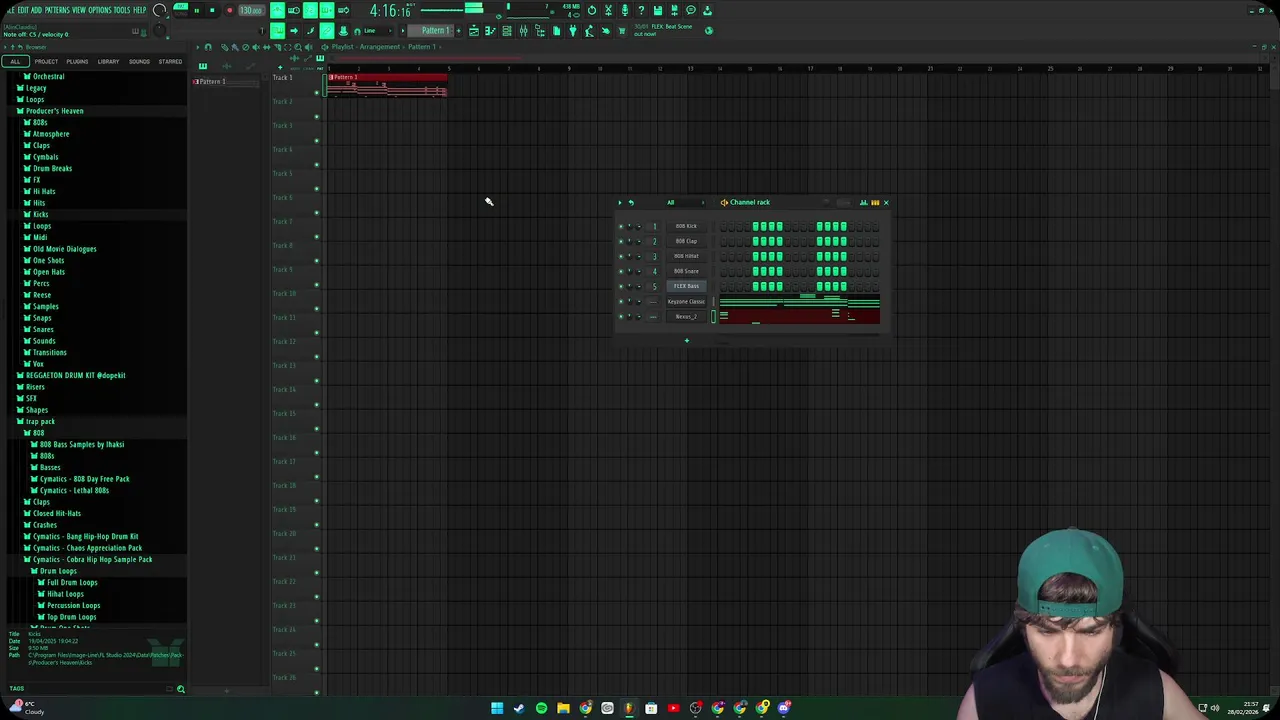Open File Explorer from the taskbar

pyautogui.click(x=563, y=708)
